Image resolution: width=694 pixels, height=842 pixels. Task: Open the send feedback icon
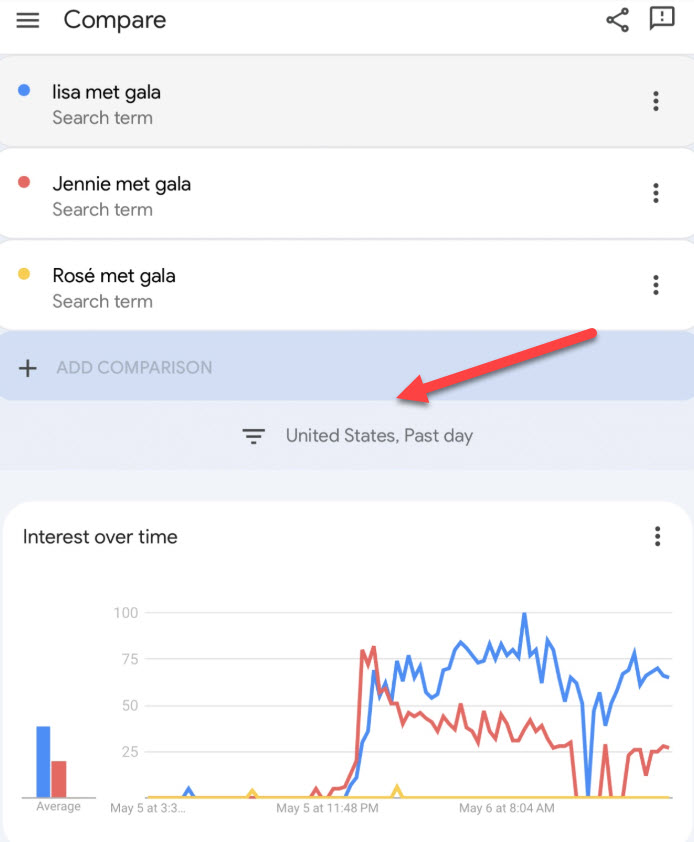pyautogui.click(x=662, y=19)
